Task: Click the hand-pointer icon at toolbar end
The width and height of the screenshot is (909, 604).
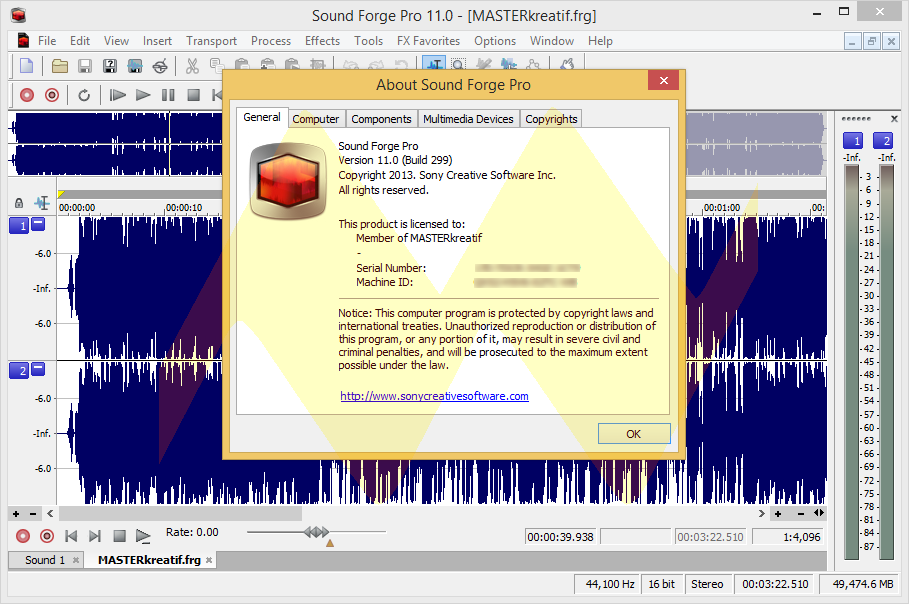Action: [x=567, y=64]
